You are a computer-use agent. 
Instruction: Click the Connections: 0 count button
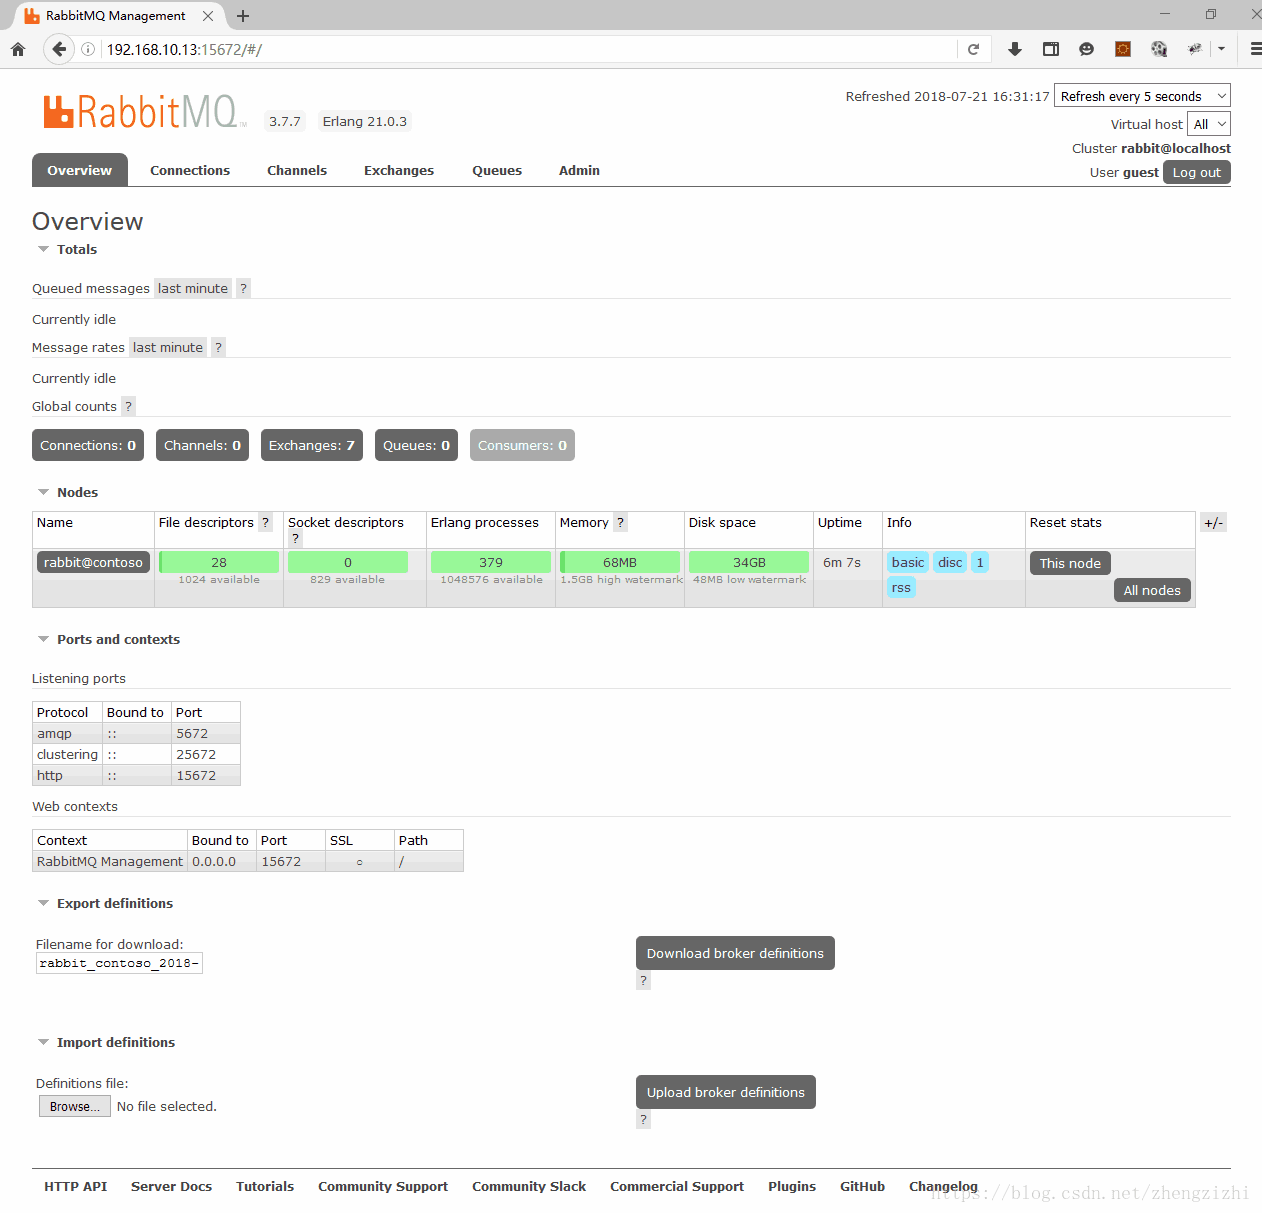click(x=88, y=445)
